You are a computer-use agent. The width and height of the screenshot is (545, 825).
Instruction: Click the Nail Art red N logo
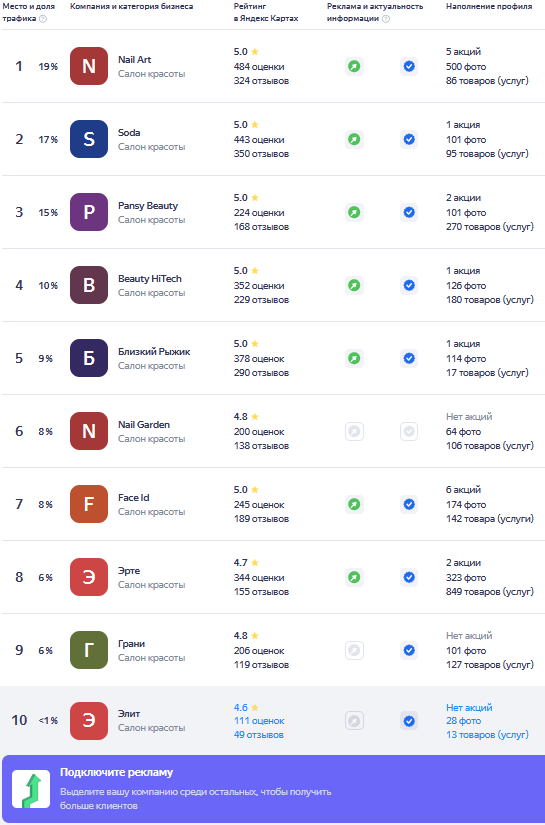89,66
